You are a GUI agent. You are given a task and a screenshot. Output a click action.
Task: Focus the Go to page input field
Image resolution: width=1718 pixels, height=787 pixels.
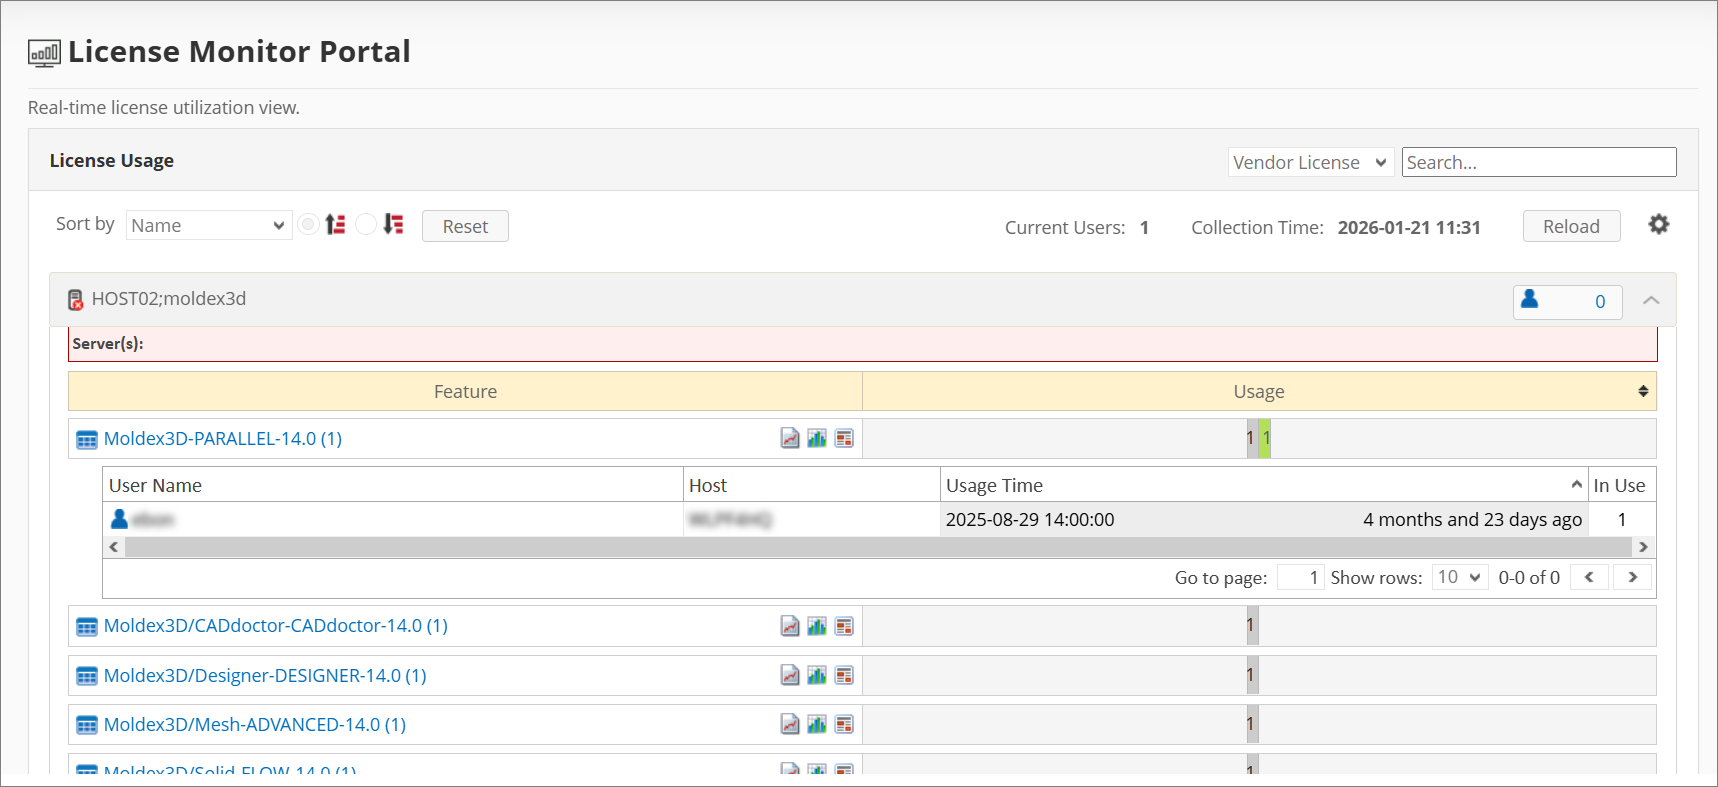click(1301, 577)
